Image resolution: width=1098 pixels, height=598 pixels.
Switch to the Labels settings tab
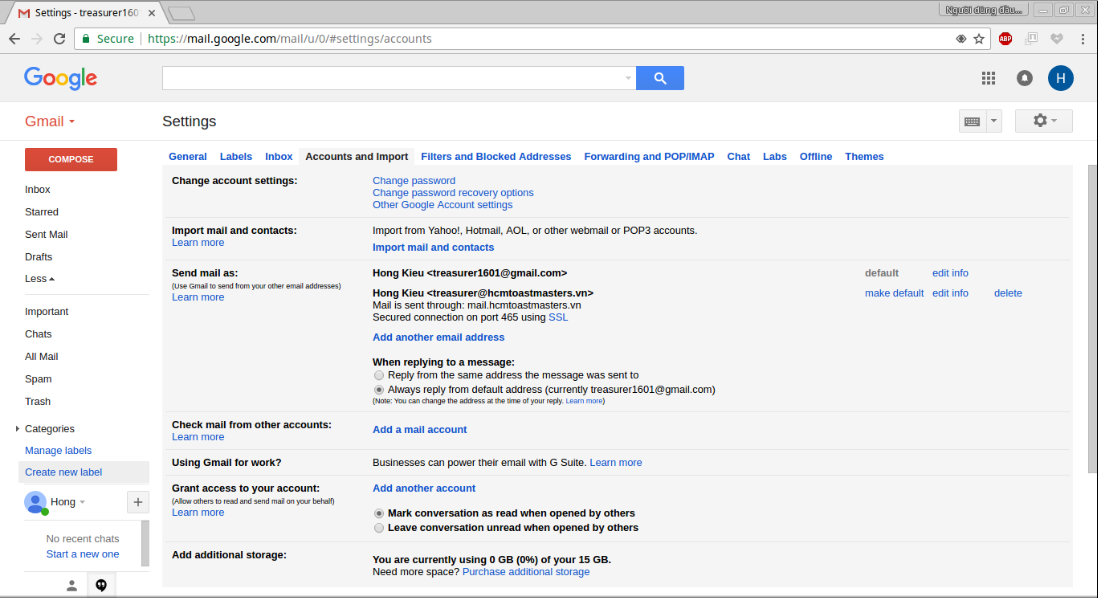click(x=236, y=157)
